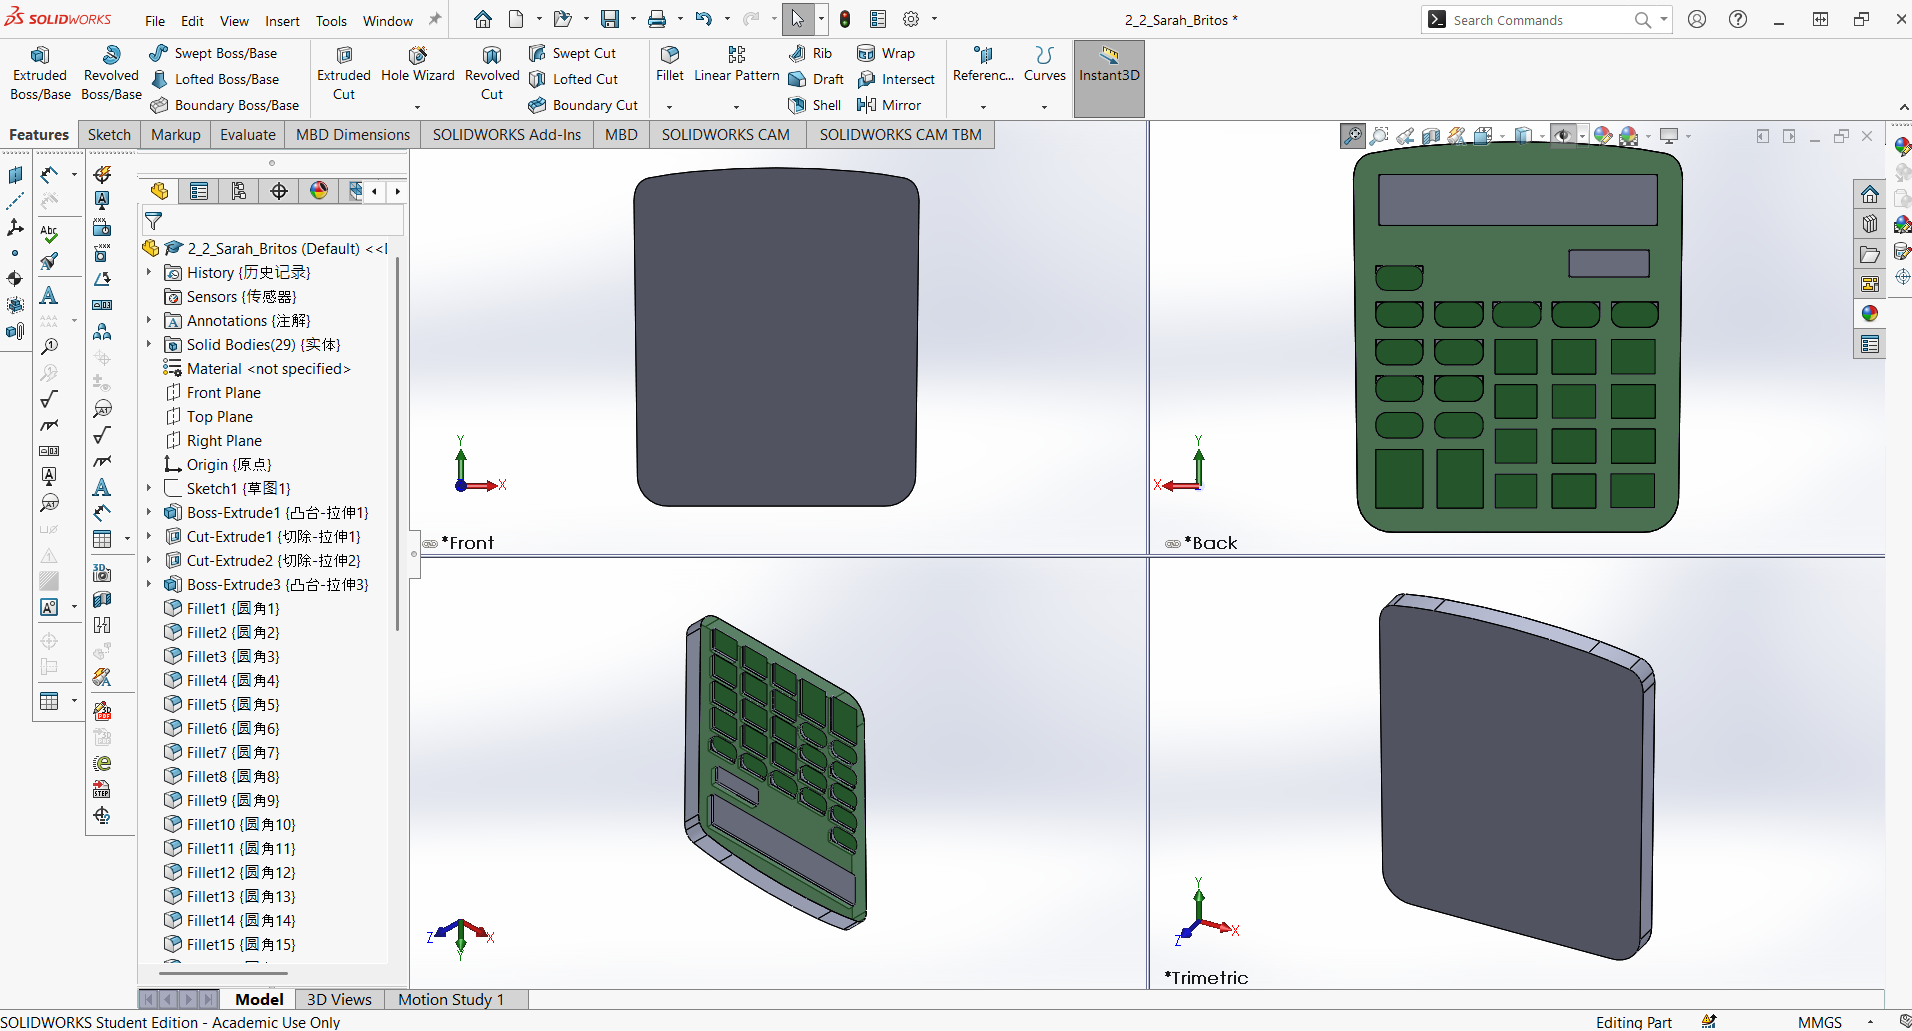Toggle the Back view link icon
The height and width of the screenshot is (1031, 1912).
[x=1173, y=544]
